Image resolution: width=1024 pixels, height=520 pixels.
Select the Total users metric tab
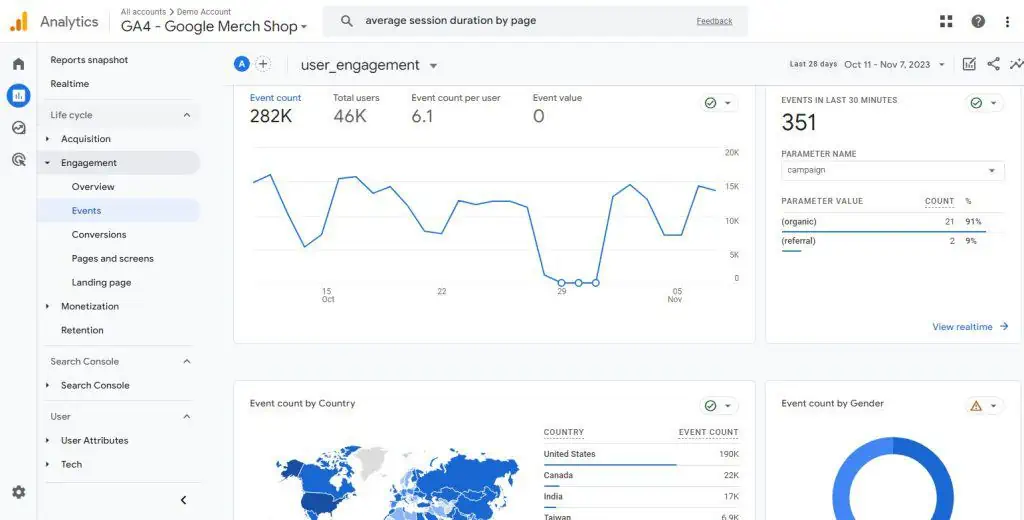pyautogui.click(x=356, y=108)
